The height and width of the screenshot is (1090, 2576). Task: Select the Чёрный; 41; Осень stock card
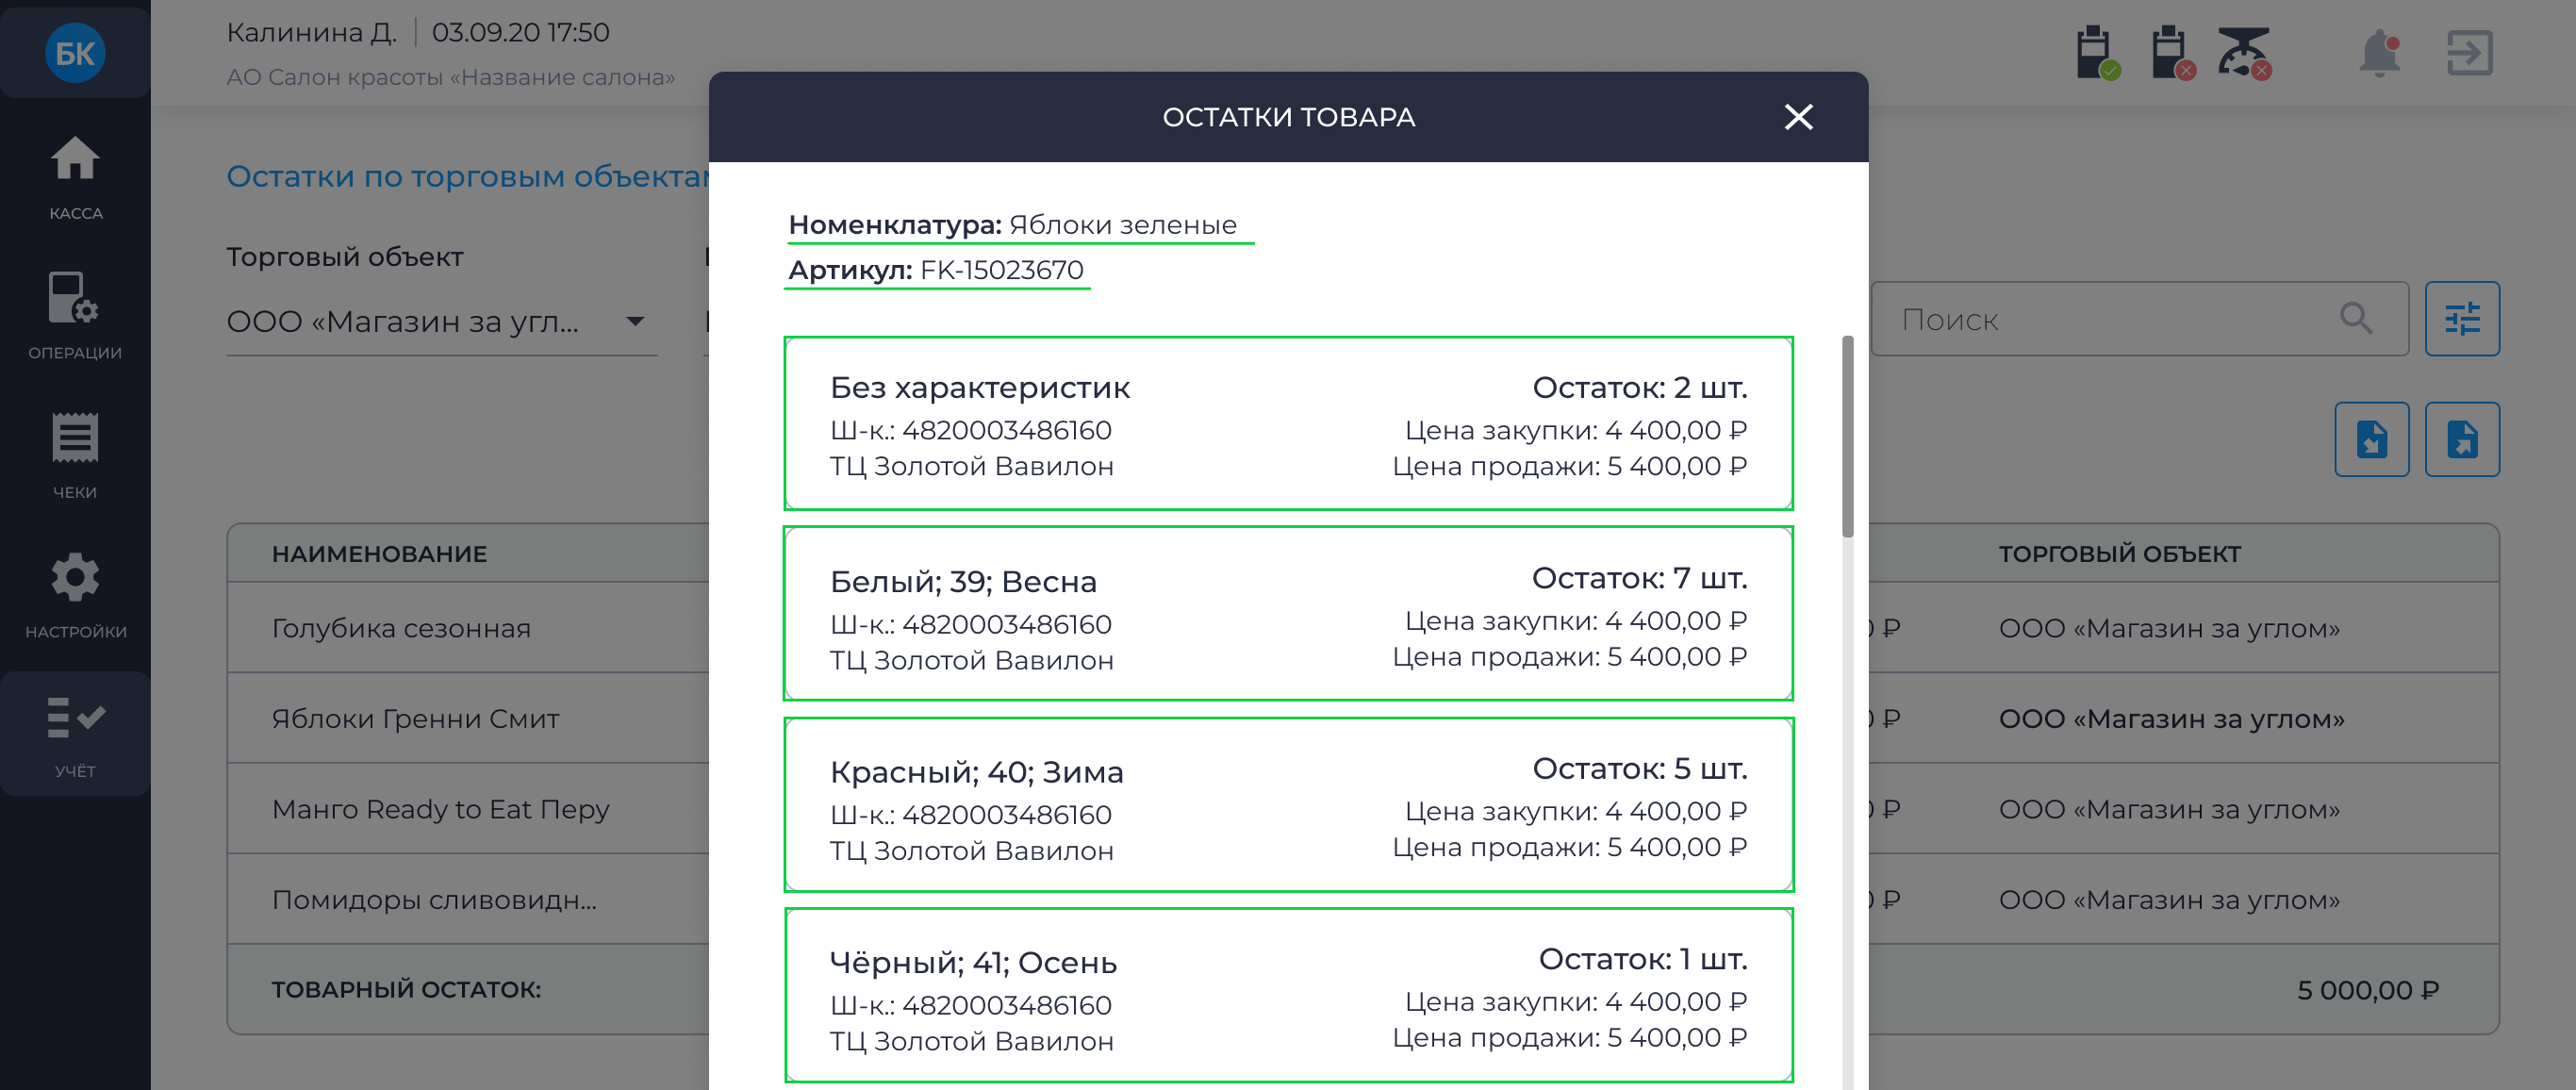point(1288,995)
